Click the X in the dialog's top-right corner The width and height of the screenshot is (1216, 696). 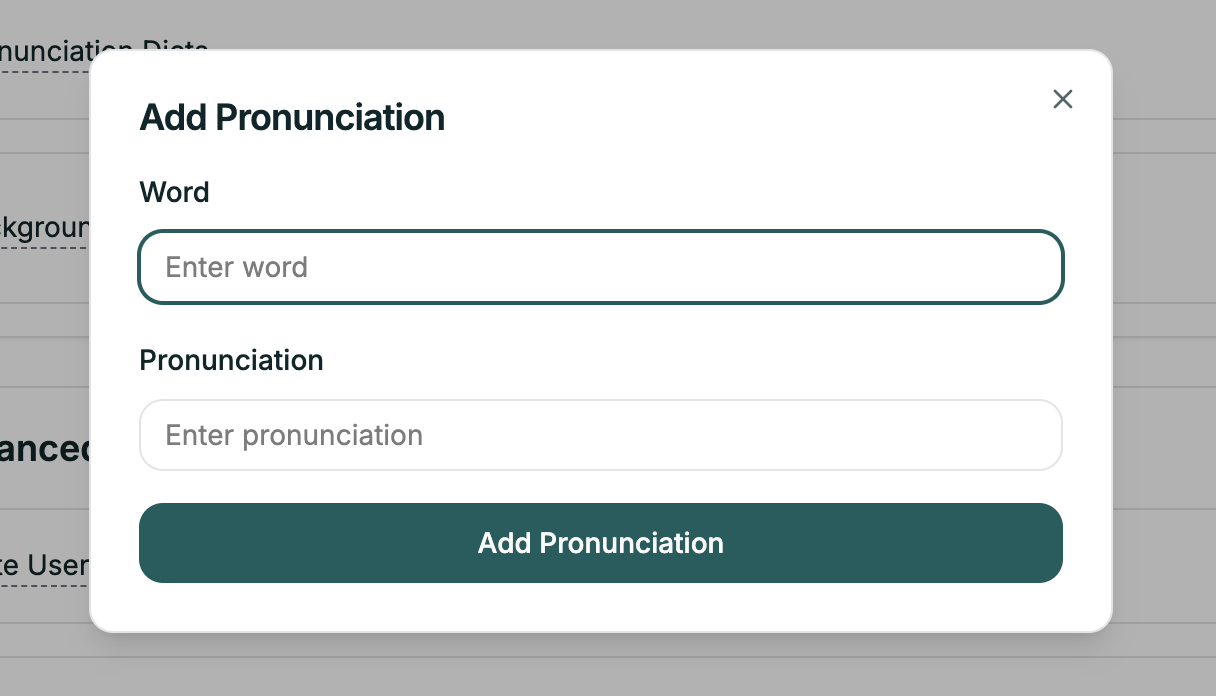[x=1062, y=99]
